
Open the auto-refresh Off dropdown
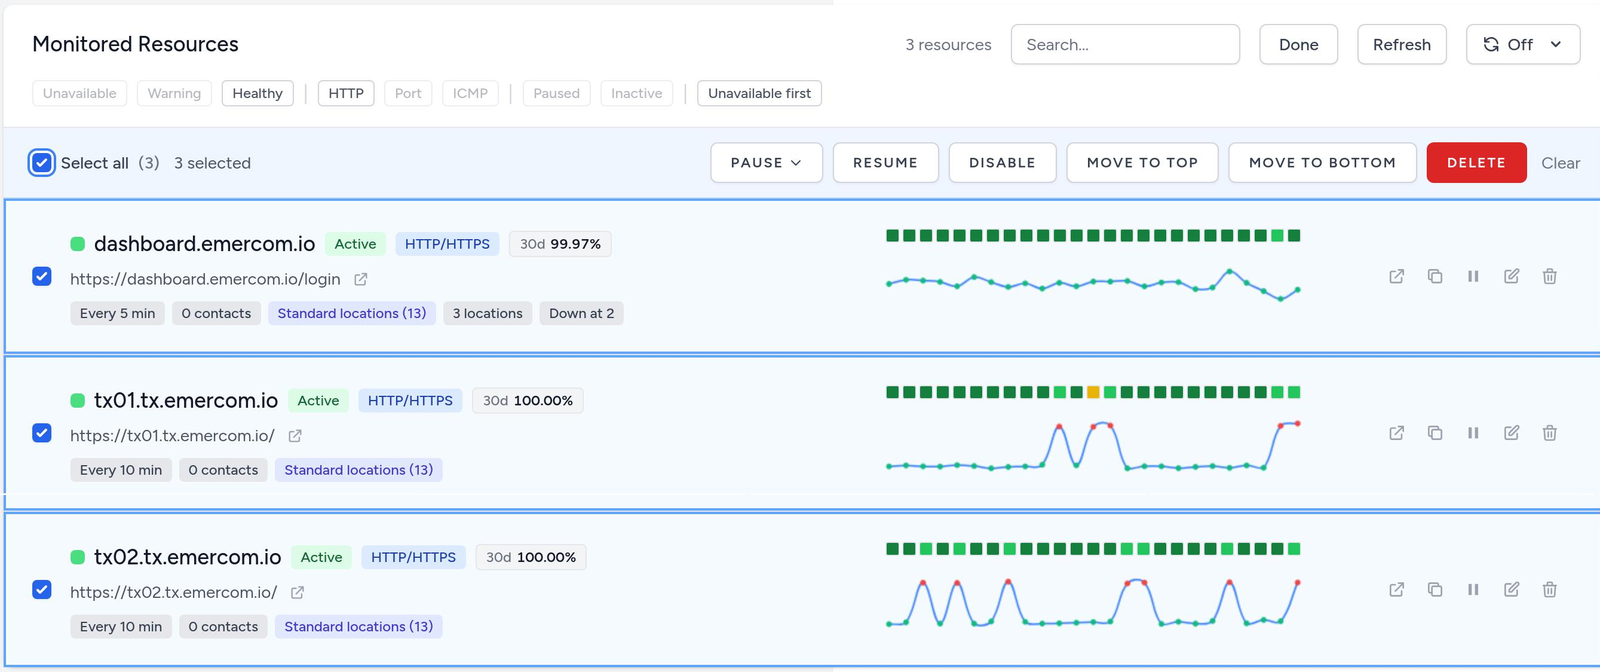pos(1523,44)
